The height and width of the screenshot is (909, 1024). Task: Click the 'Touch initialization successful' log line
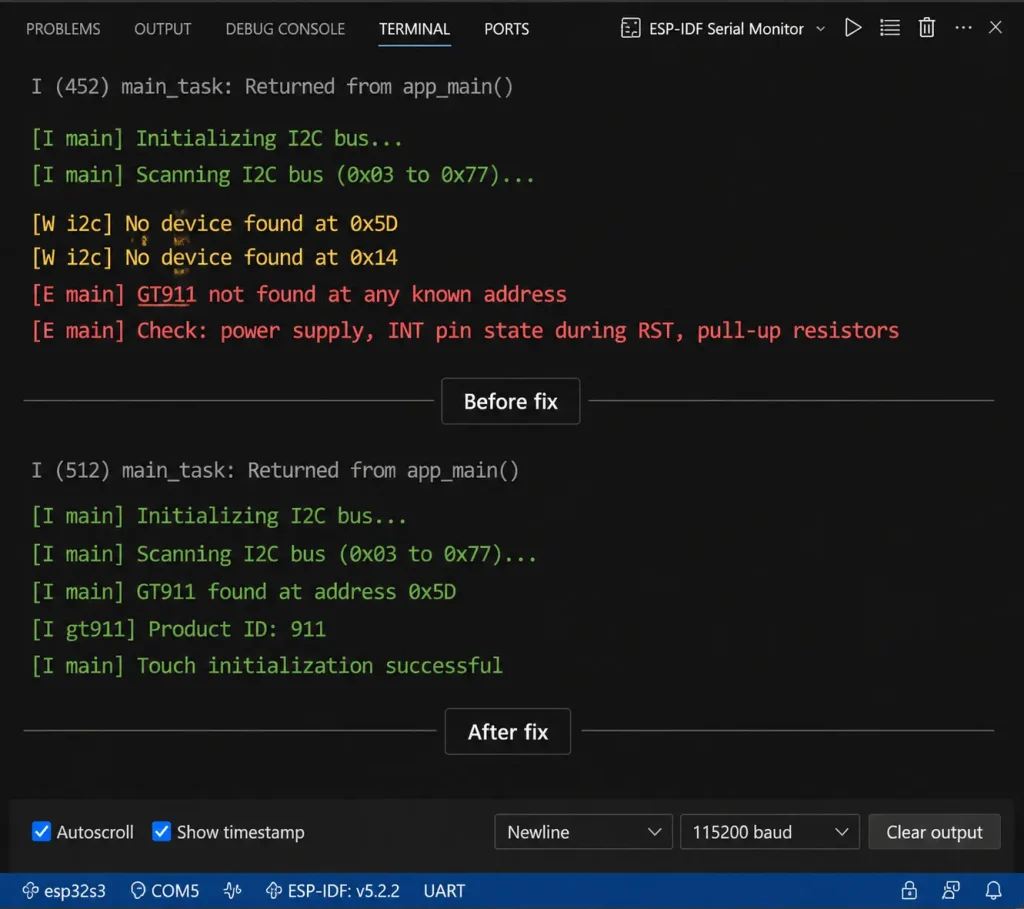(x=267, y=666)
